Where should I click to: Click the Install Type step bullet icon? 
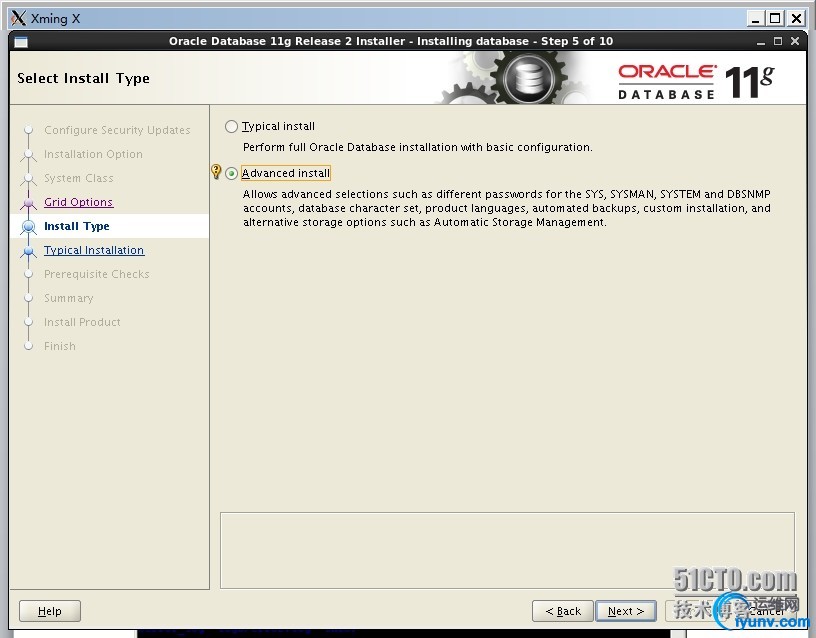pos(29,226)
